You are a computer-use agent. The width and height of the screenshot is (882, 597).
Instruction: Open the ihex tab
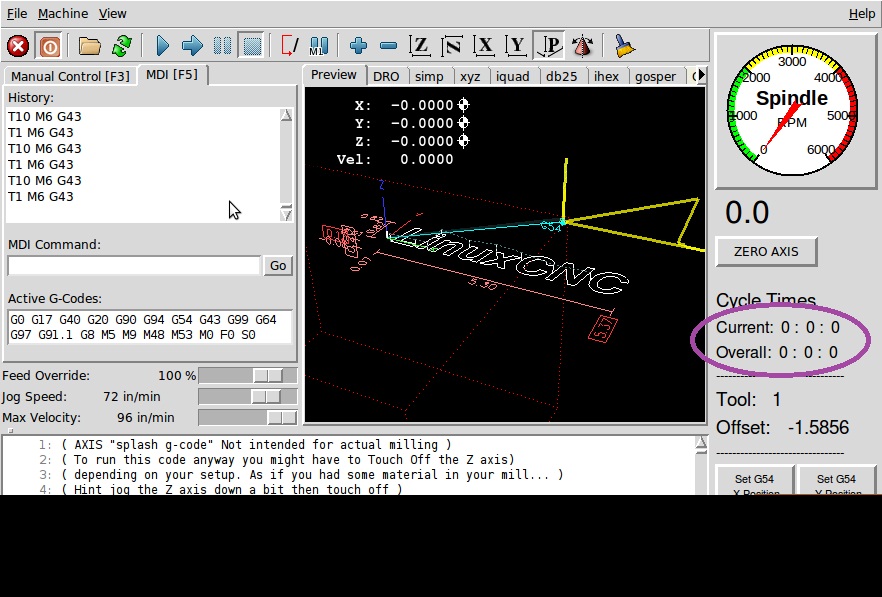coord(606,76)
